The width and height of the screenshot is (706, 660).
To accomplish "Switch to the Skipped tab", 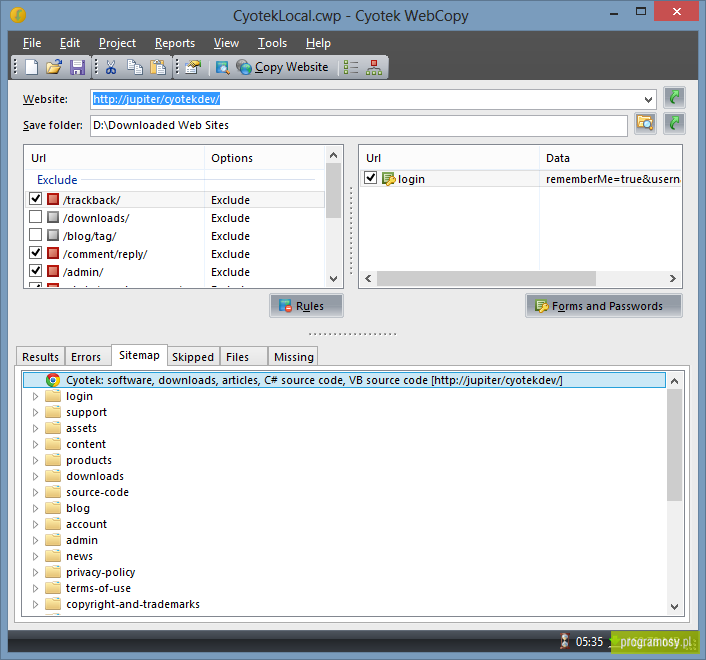I will pos(193,357).
